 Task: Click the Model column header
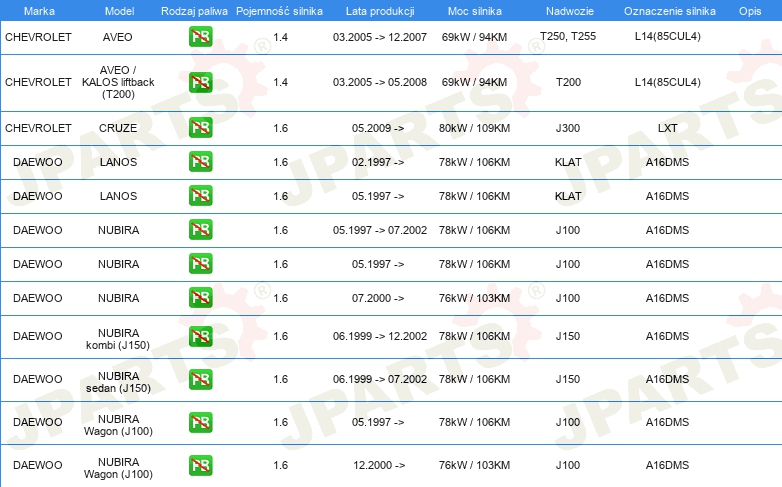119,11
